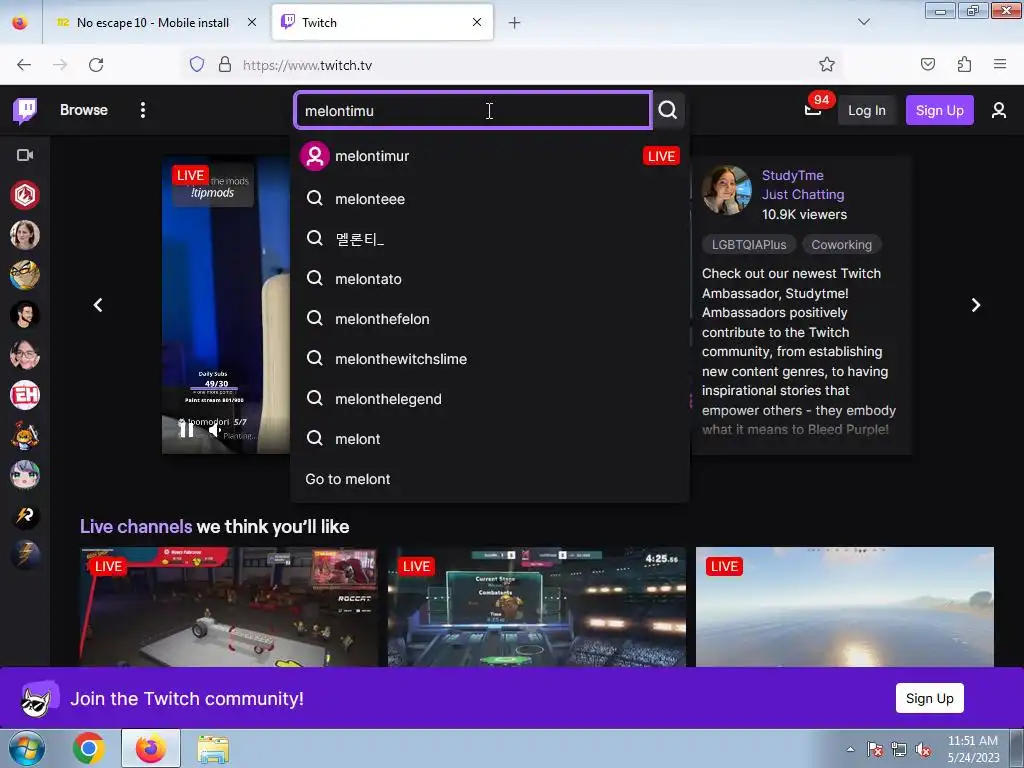Open the Current Stage arena live stream thumbnail
Screen dimensions: 1024x768
[537, 607]
